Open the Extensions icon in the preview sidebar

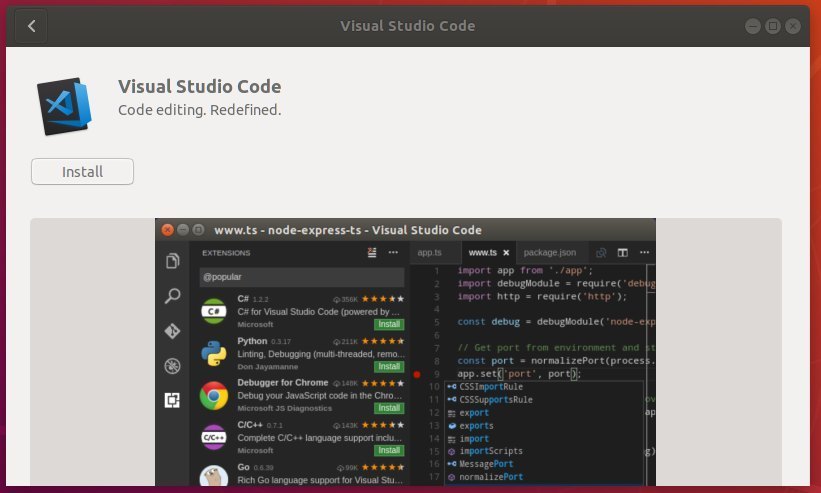point(172,400)
